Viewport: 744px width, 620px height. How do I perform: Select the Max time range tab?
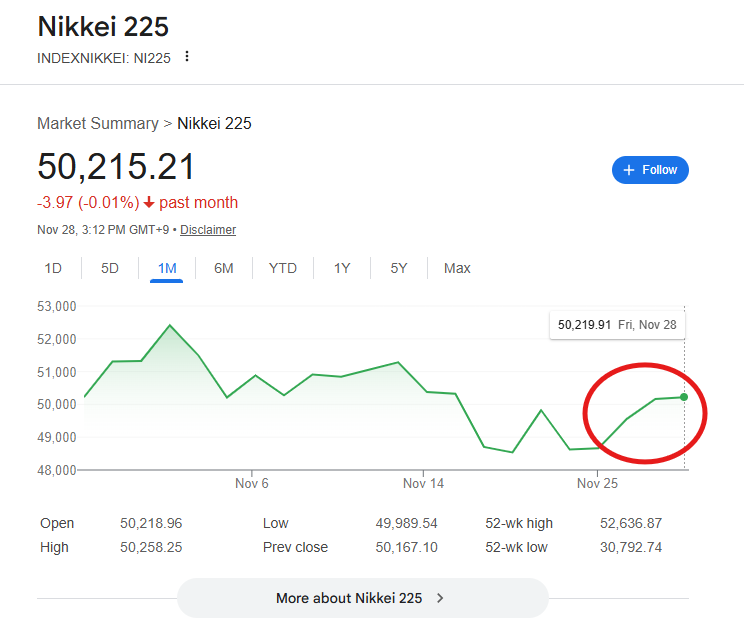pos(457,268)
